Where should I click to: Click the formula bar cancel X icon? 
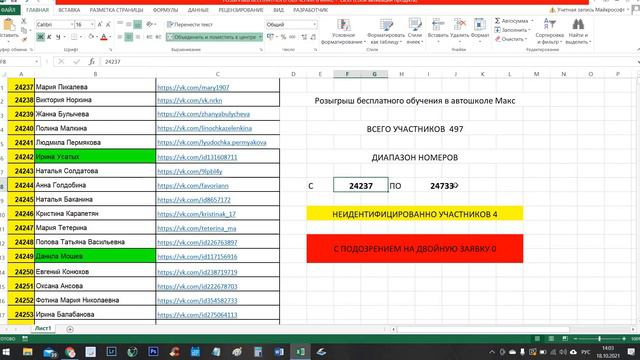[x=61, y=62]
